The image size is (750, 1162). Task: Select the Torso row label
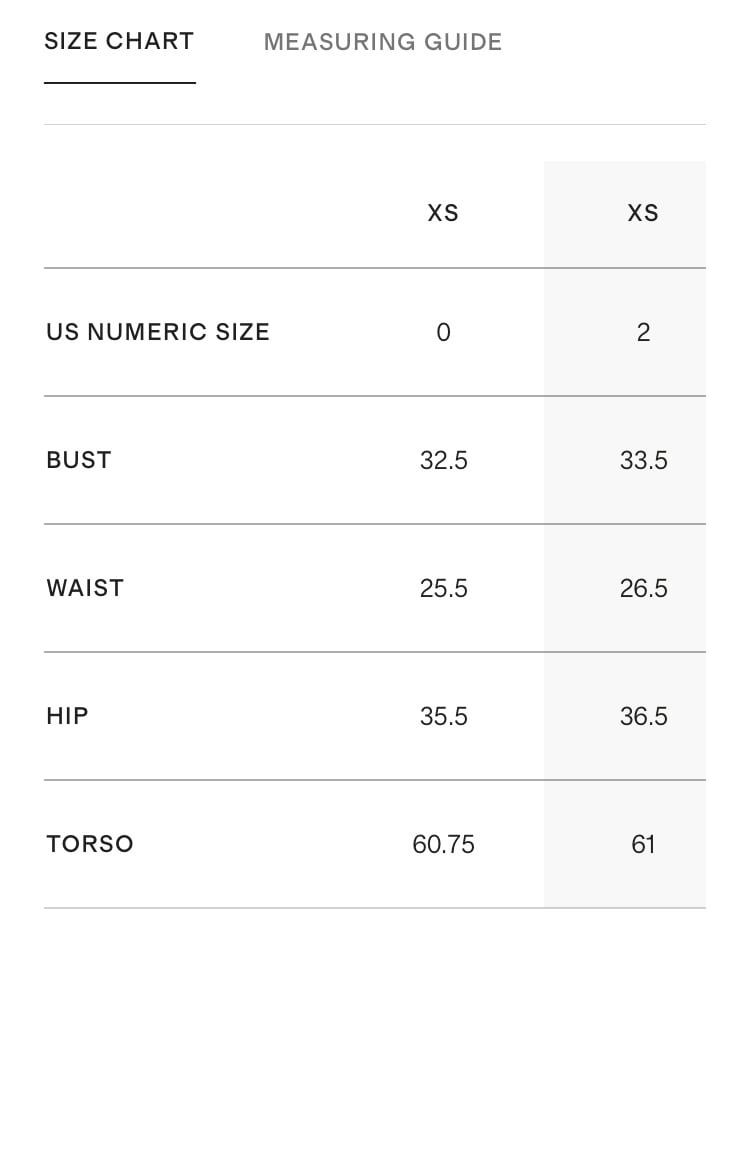pos(90,844)
